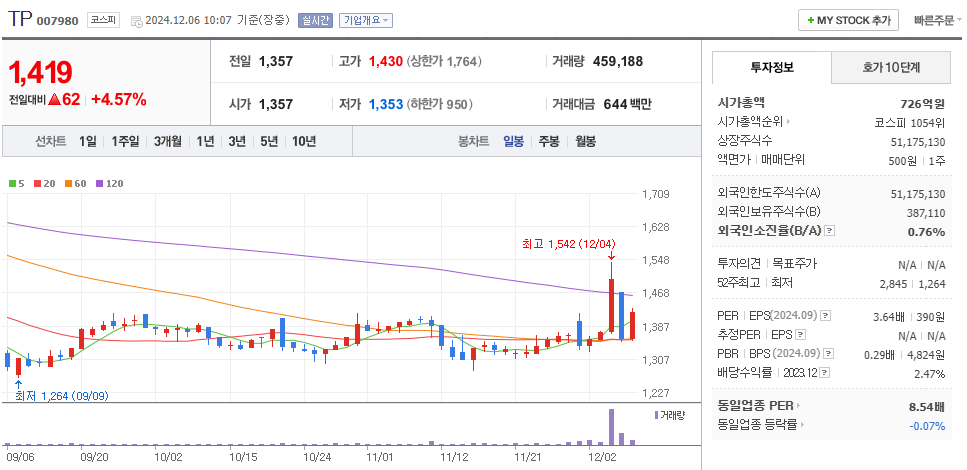Select the 일봉 candlestick chart

pos(513,141)
